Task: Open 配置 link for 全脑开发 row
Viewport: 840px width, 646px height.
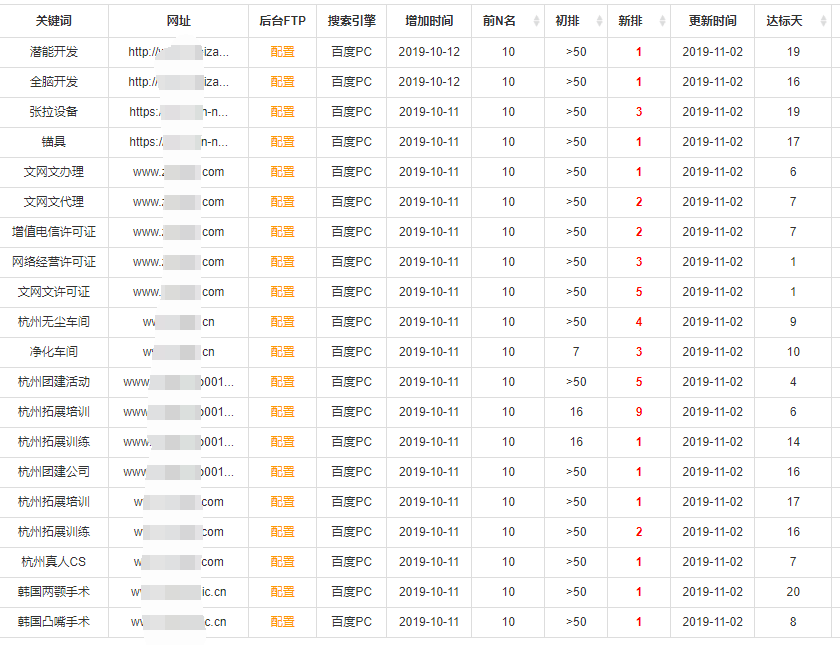Action: (x=282, y=82)
